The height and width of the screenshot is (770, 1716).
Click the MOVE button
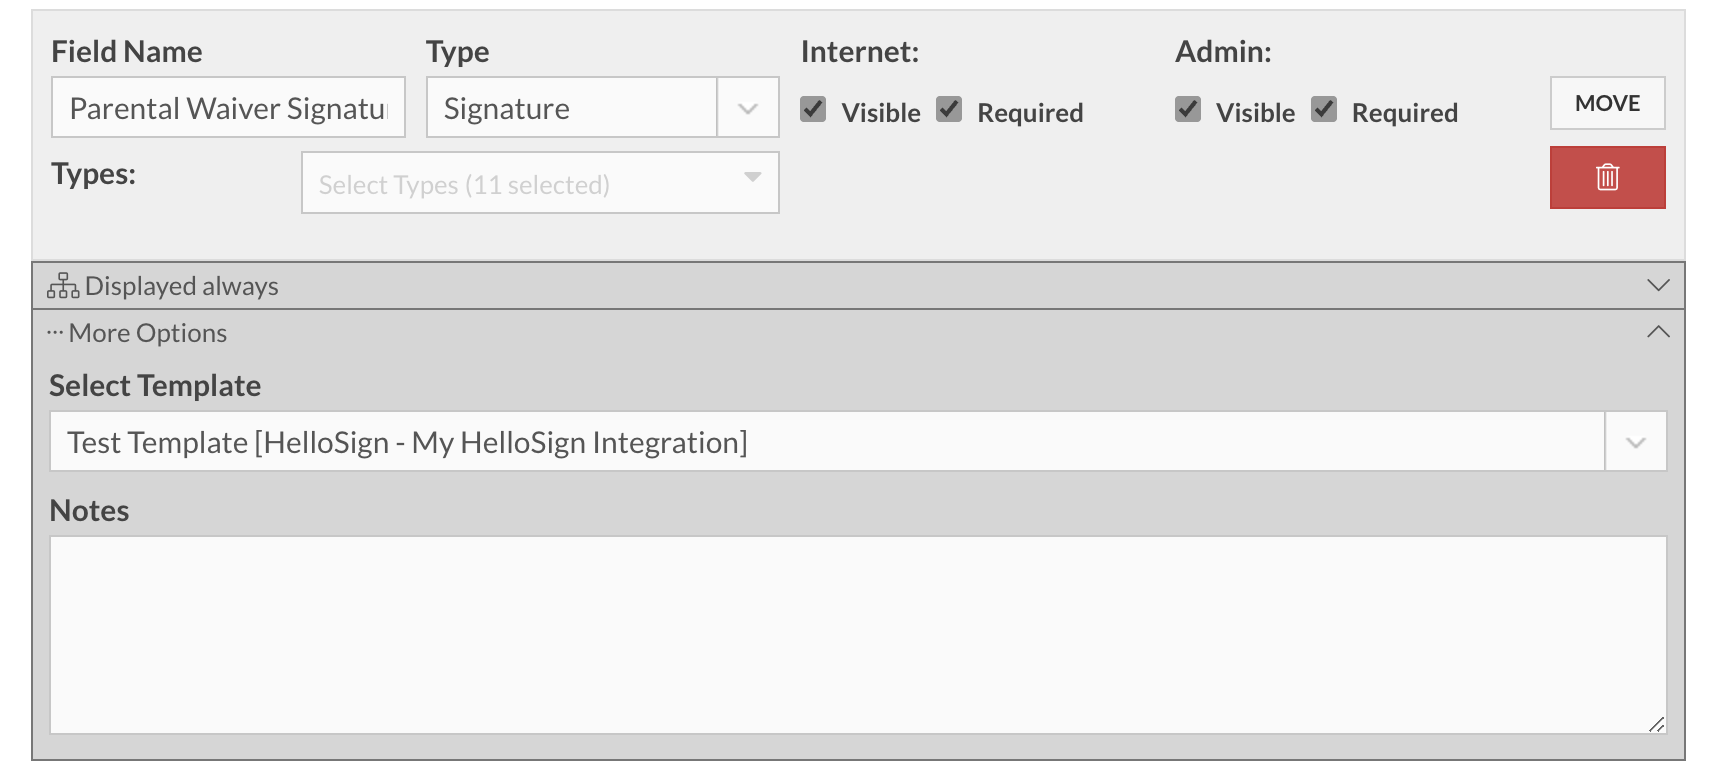coord(1606,103)
